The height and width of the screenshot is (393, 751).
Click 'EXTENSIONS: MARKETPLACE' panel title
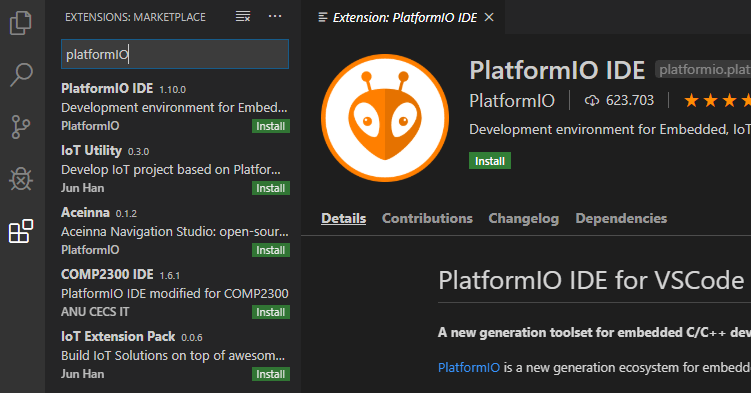click(x=135, y=17)
